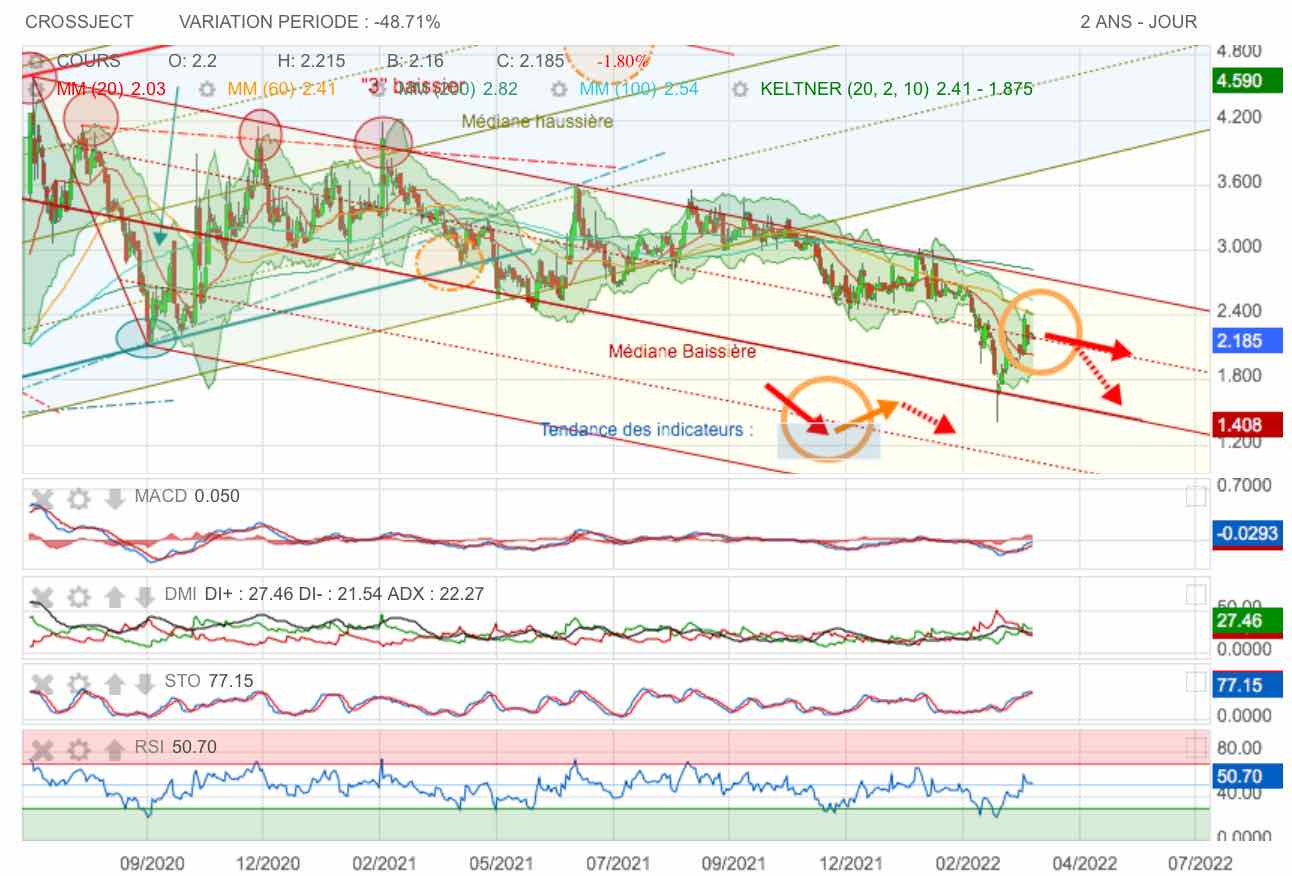
Task: Move DMI panel up with arrow
Action: coord(114,597)
